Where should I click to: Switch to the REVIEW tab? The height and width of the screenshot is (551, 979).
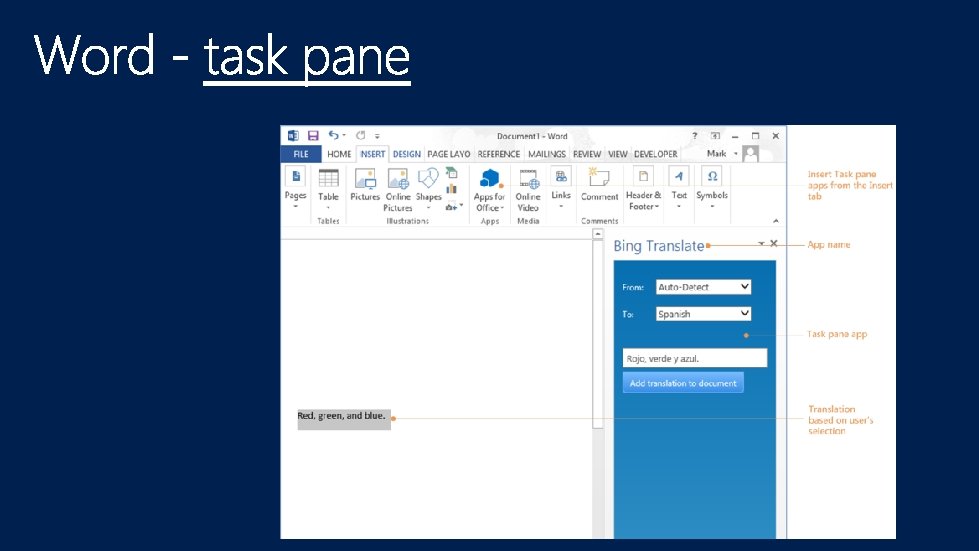click(587, 154)
